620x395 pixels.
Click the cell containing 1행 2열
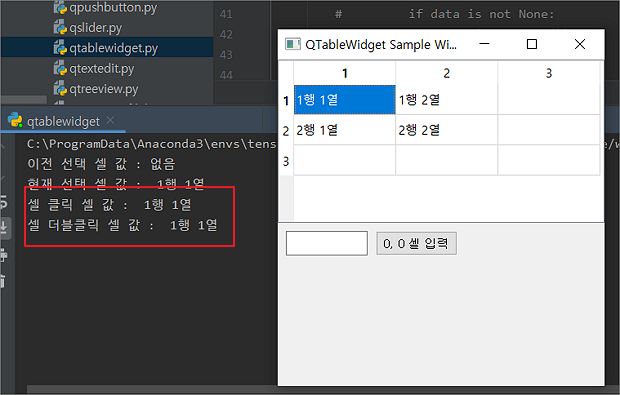pyautogui.click(x=446, y=100)
